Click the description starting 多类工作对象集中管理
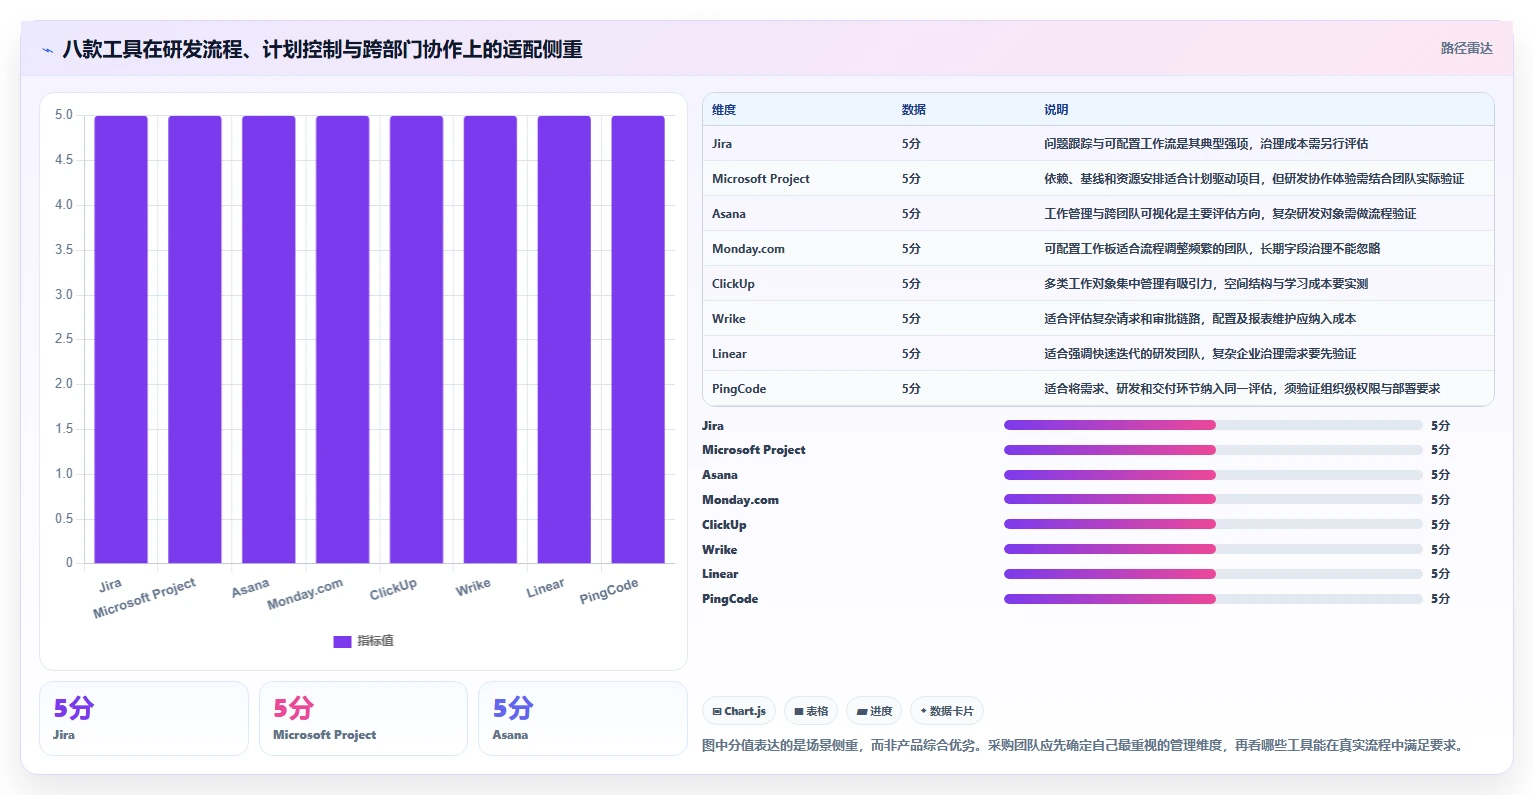Image resolution: width=1534 pixels, height=795 pixels. [1206, 284]
